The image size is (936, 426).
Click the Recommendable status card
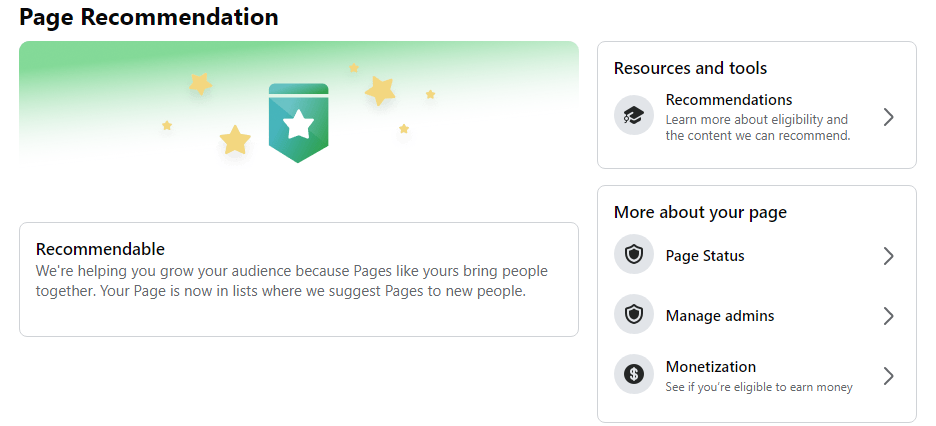click(298, 279)
